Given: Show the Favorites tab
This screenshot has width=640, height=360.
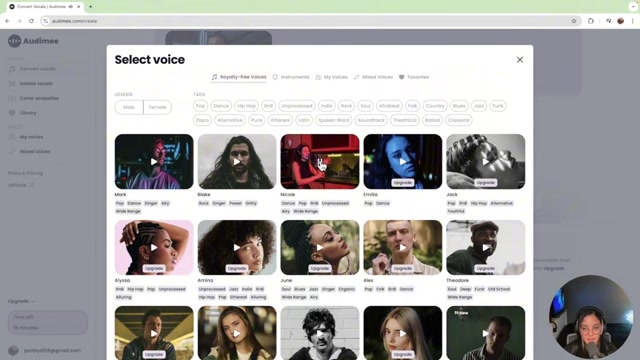Looking at the screenshot, I should pos(414,77).
